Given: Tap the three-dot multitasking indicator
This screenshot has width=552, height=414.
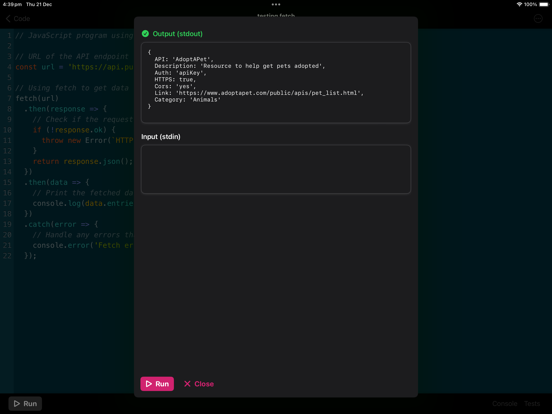Looking at the screenshot, I should (276, 5).
